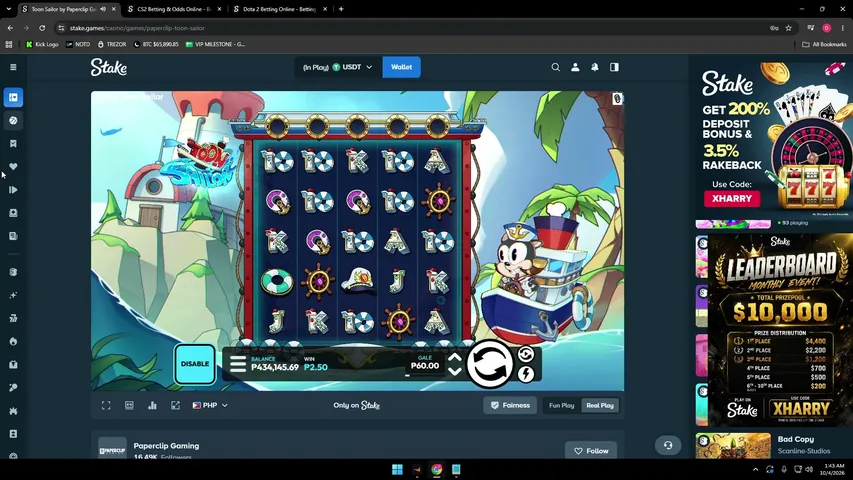Go back to the previous page
Screen dimensions: 853x480
10,28
